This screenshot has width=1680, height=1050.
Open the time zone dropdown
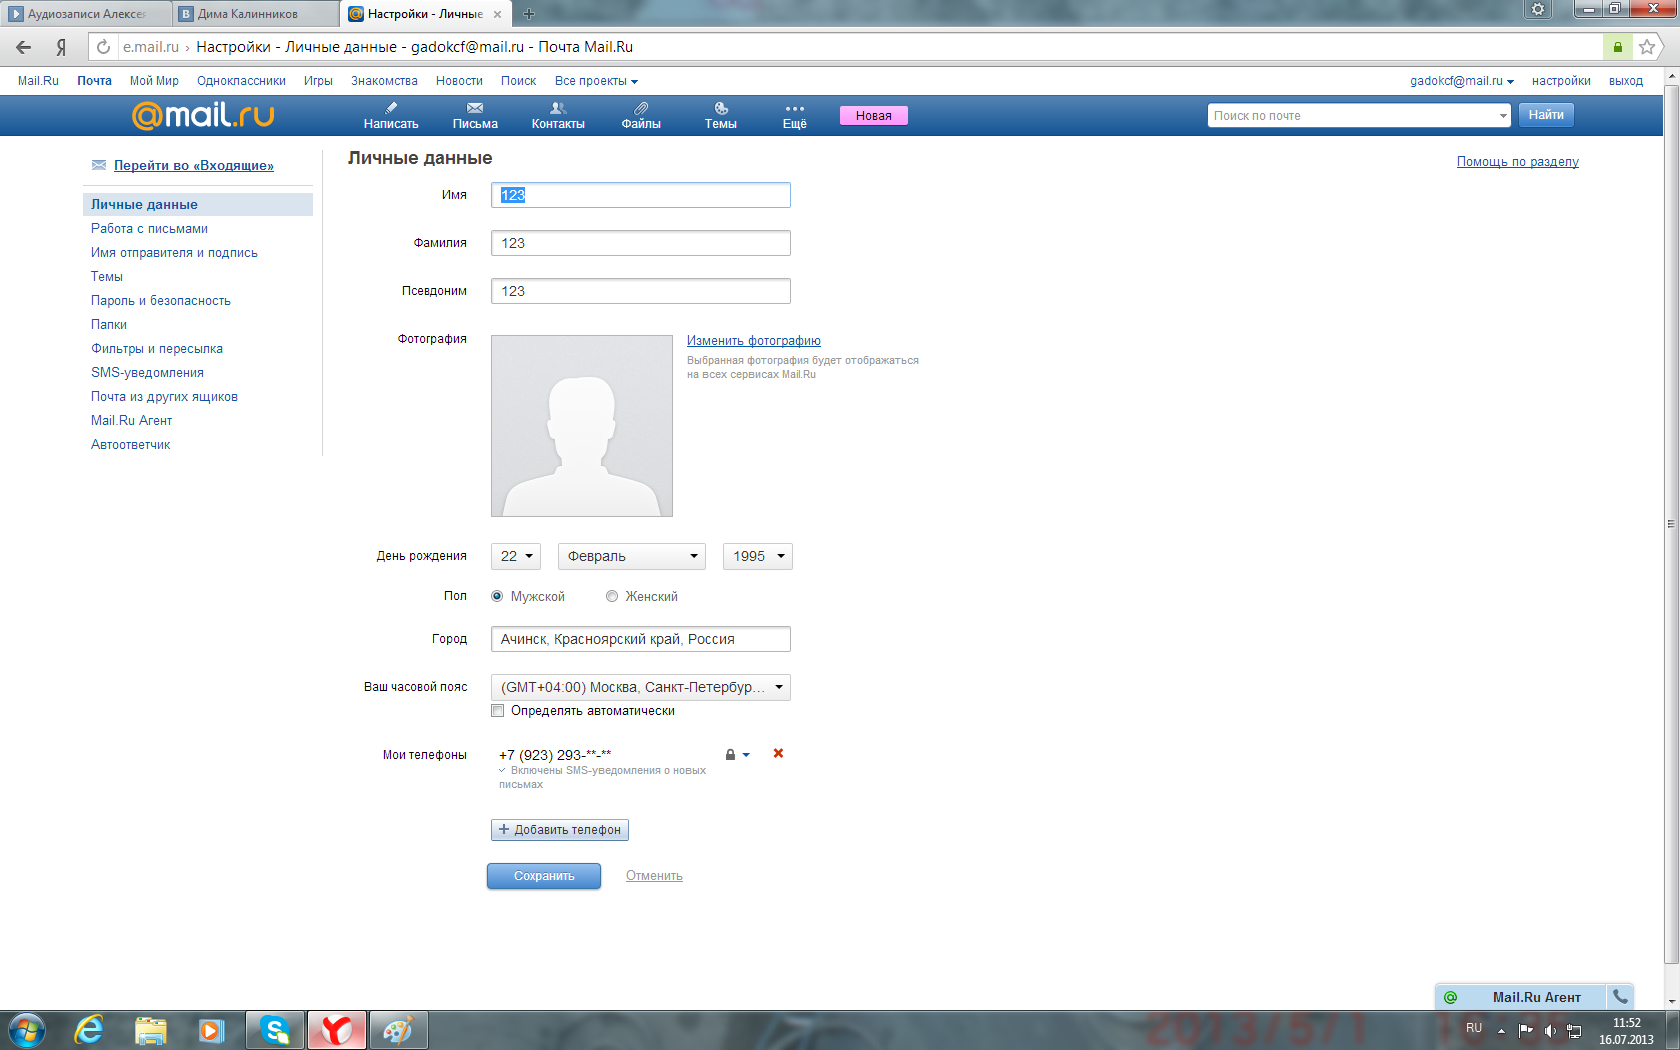(x=641, y=687)
